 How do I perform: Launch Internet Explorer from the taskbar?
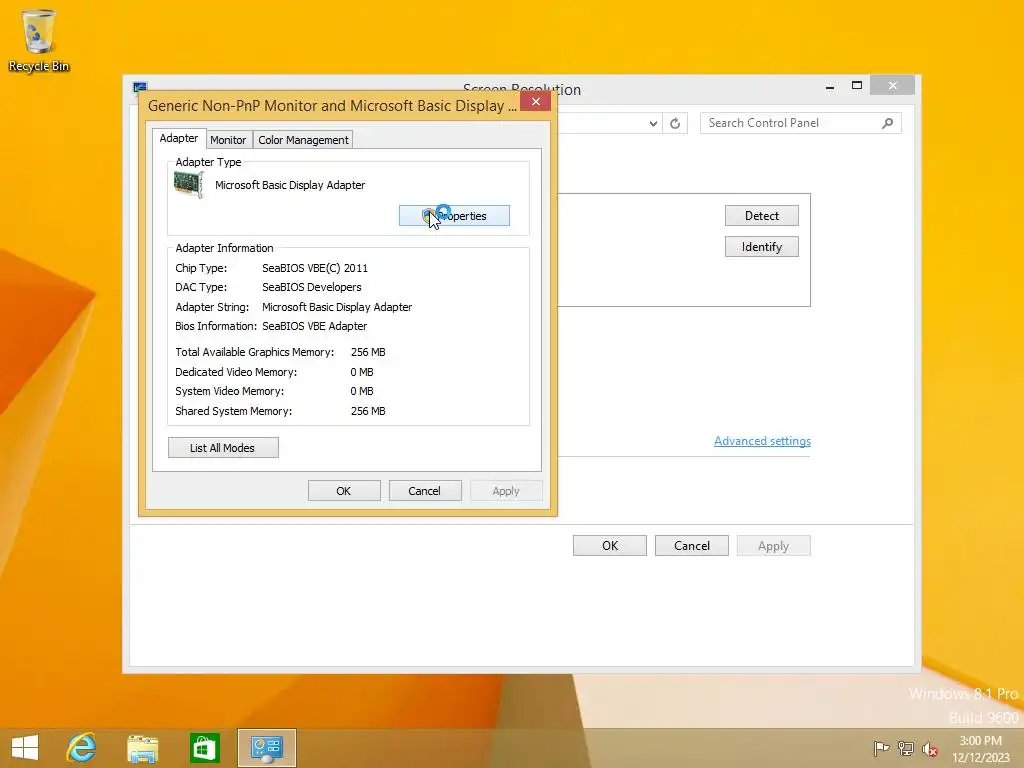(x=82, y=748)
